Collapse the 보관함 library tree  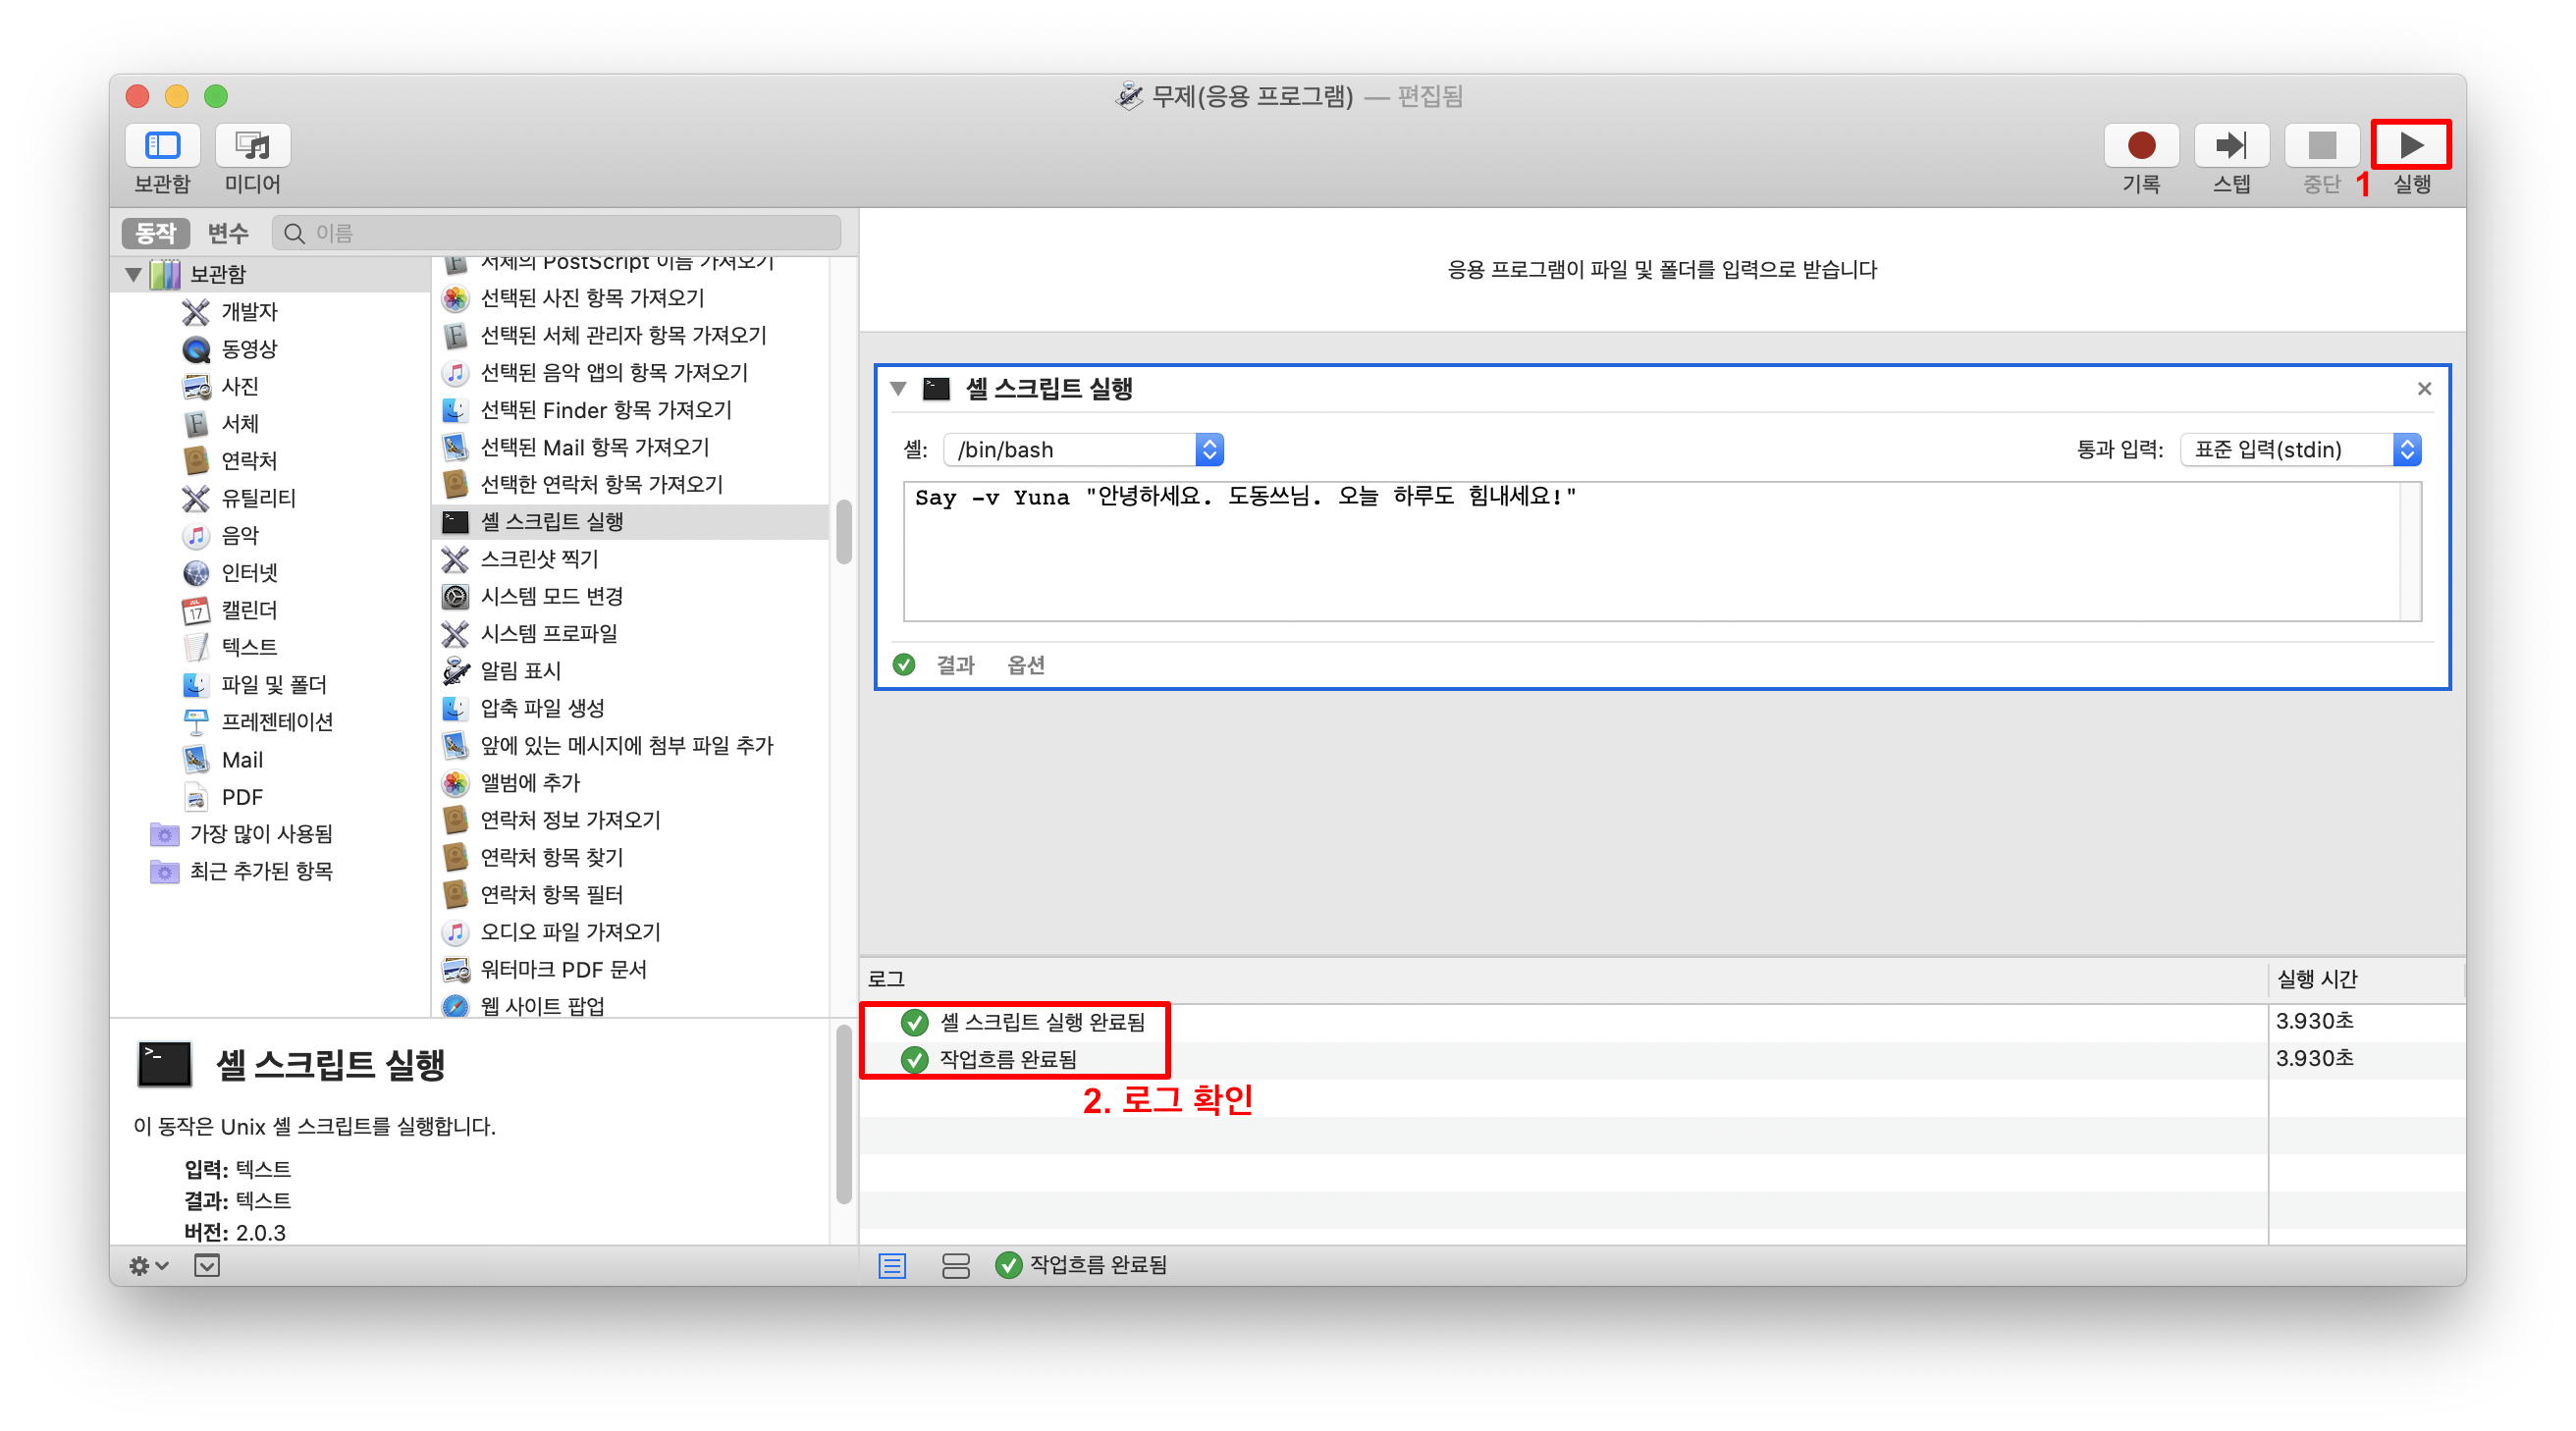tap(133, 274)
